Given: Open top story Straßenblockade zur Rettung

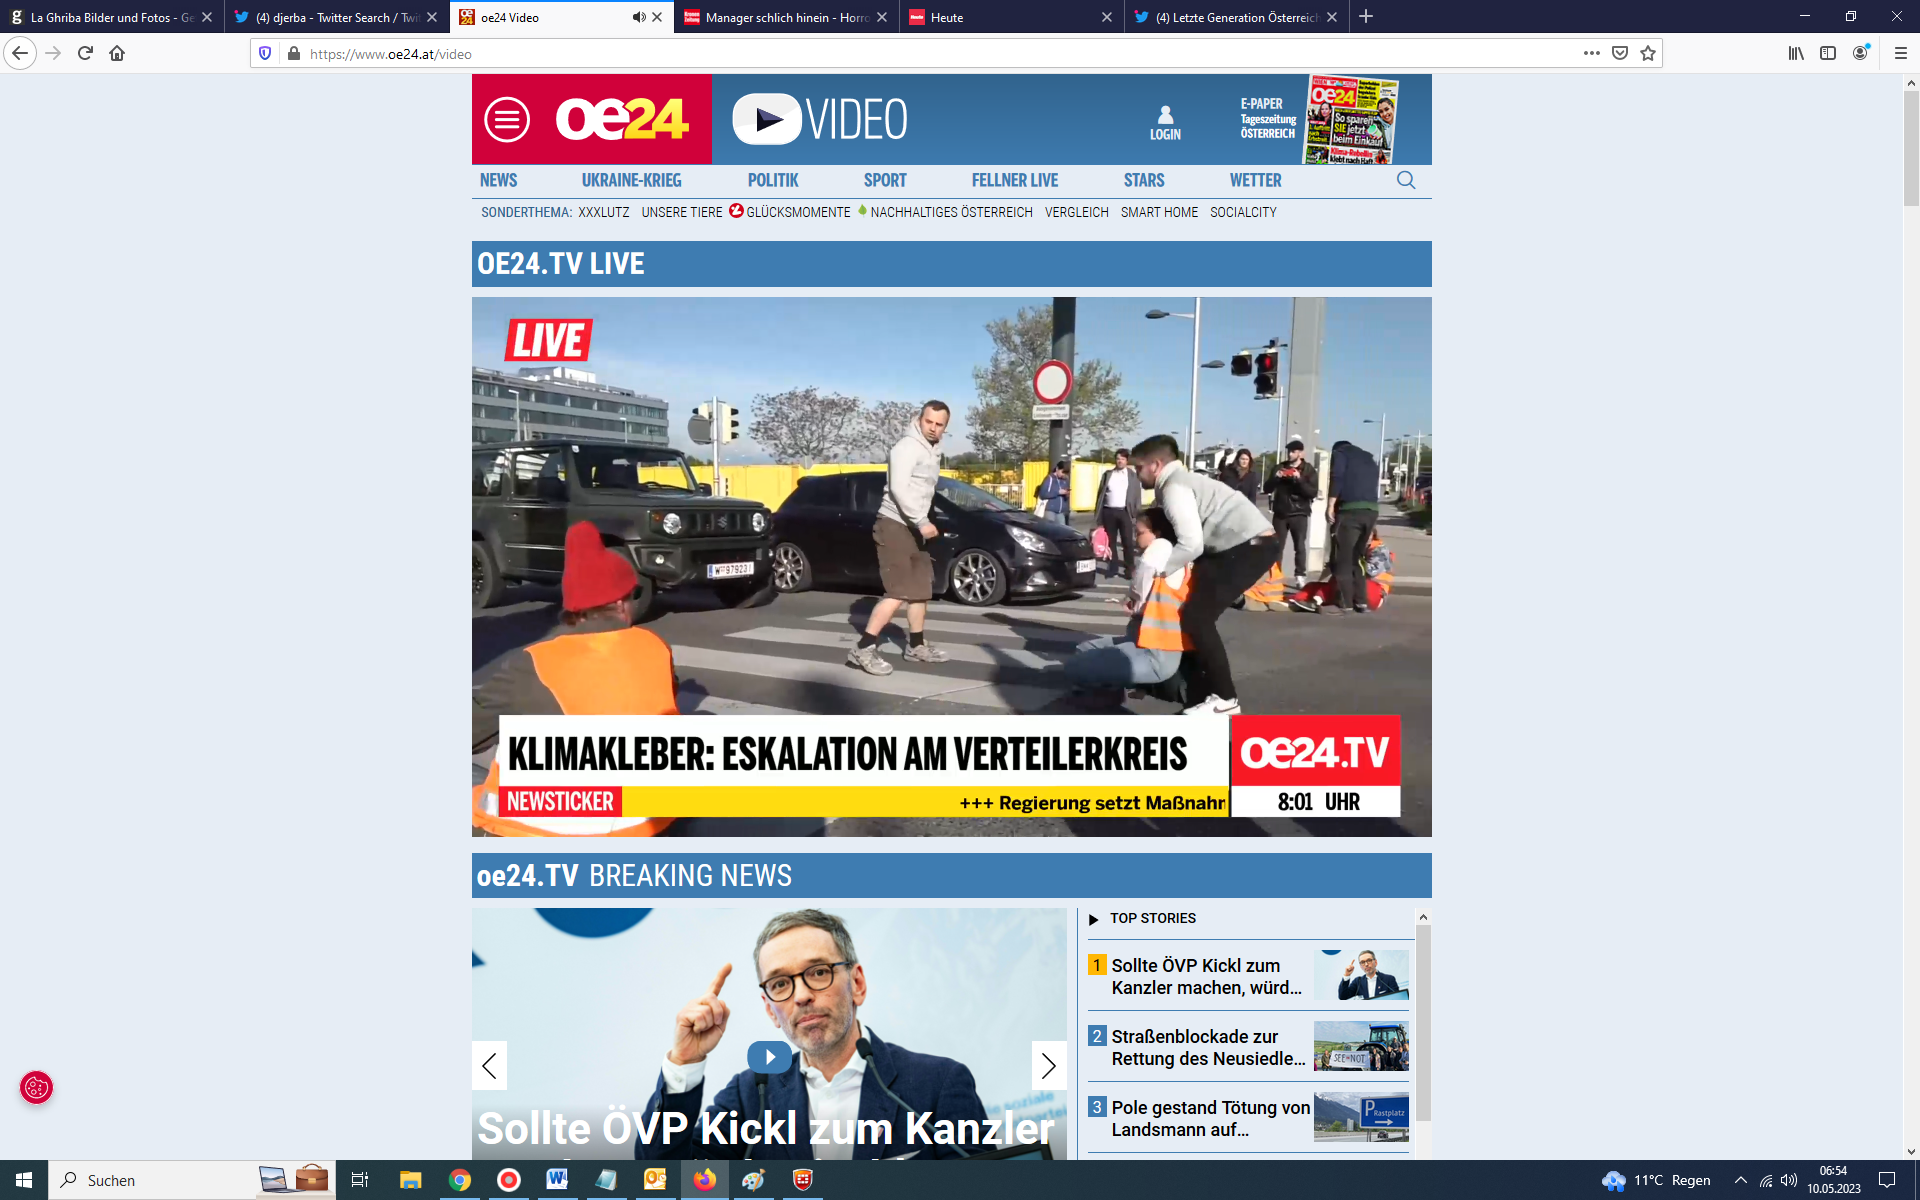Looking at the screenshot, I should coord(1248,1047).
